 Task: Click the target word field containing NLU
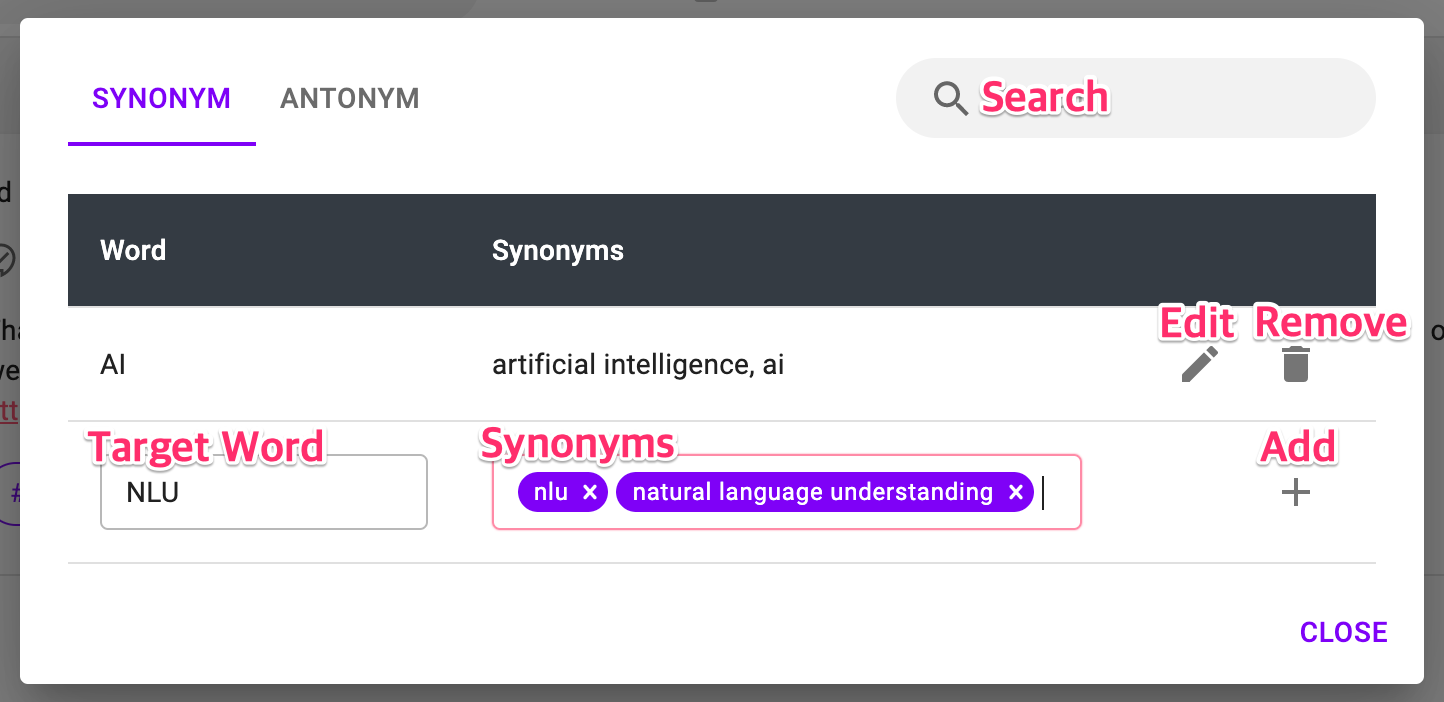[264, 492]
